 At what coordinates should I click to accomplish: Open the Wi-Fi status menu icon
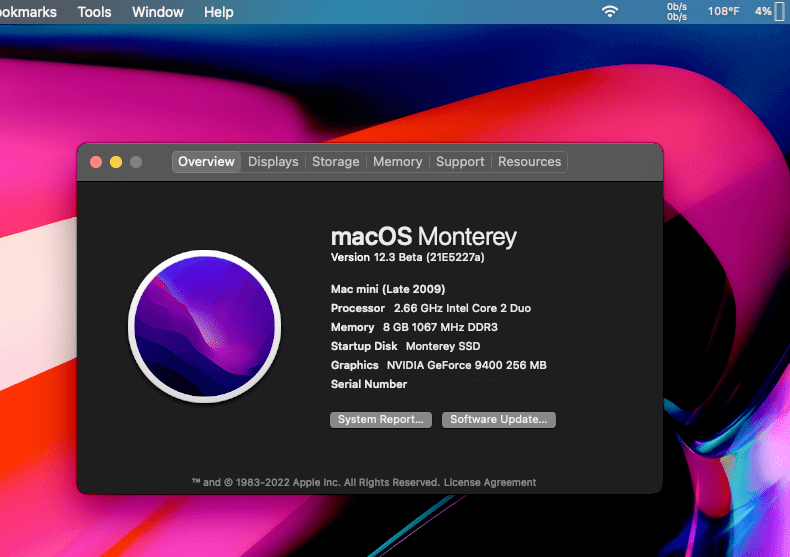click(x=610, y=12)
